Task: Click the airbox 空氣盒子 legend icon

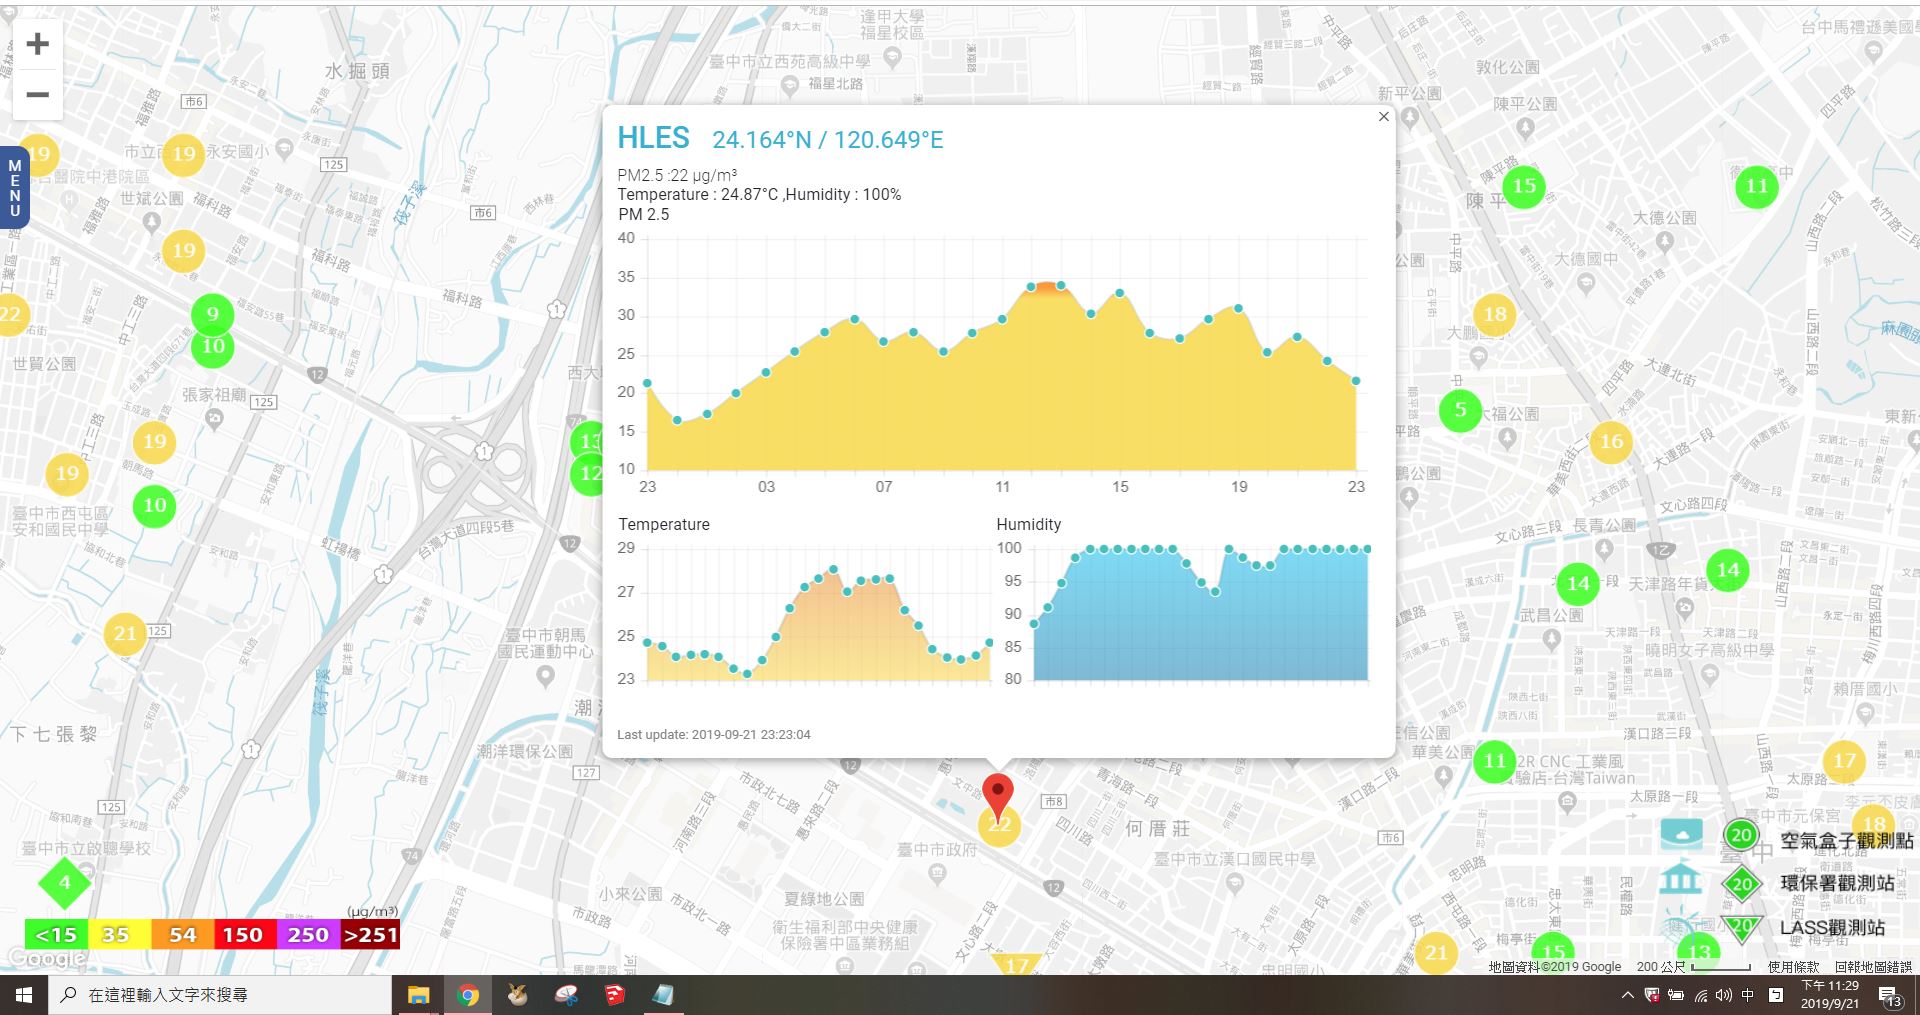Action: [1681, 832]
